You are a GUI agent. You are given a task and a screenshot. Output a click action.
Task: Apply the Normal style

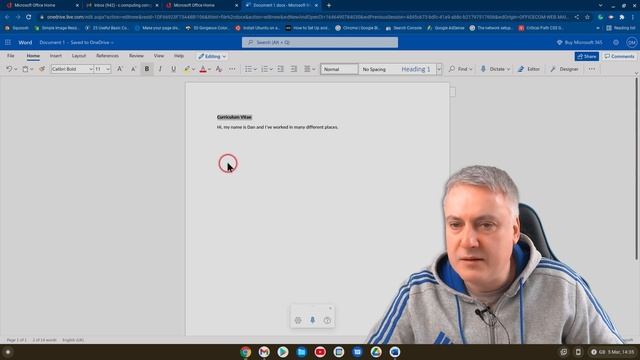click(339, 69)
